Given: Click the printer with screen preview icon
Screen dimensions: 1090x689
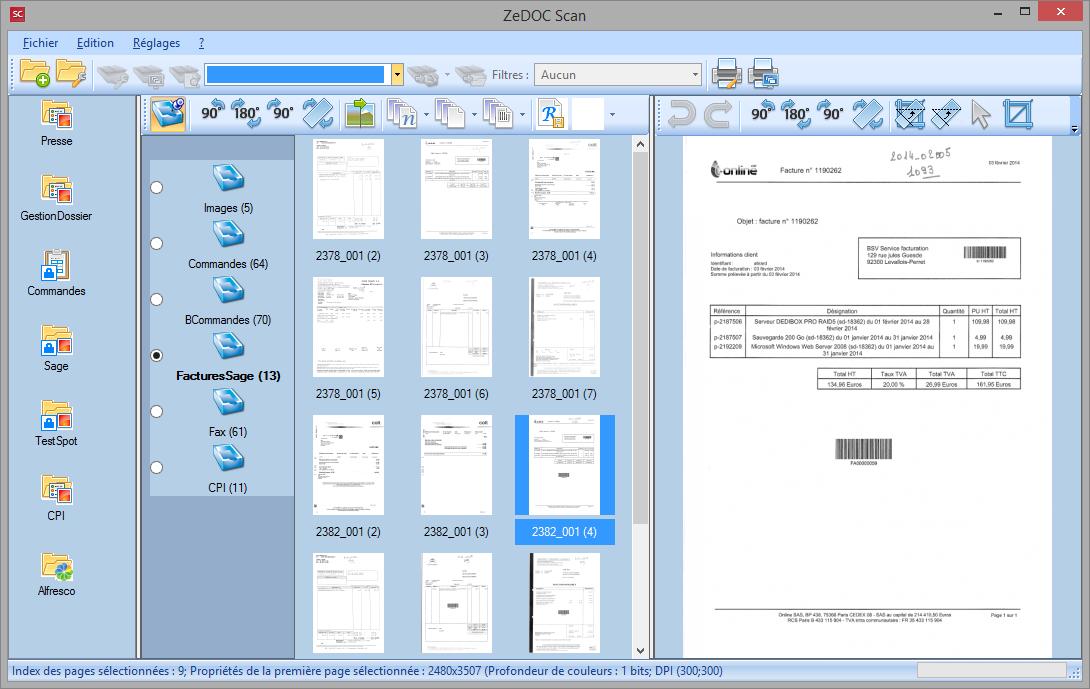Looking at the screenshot, I should [763, 74].
